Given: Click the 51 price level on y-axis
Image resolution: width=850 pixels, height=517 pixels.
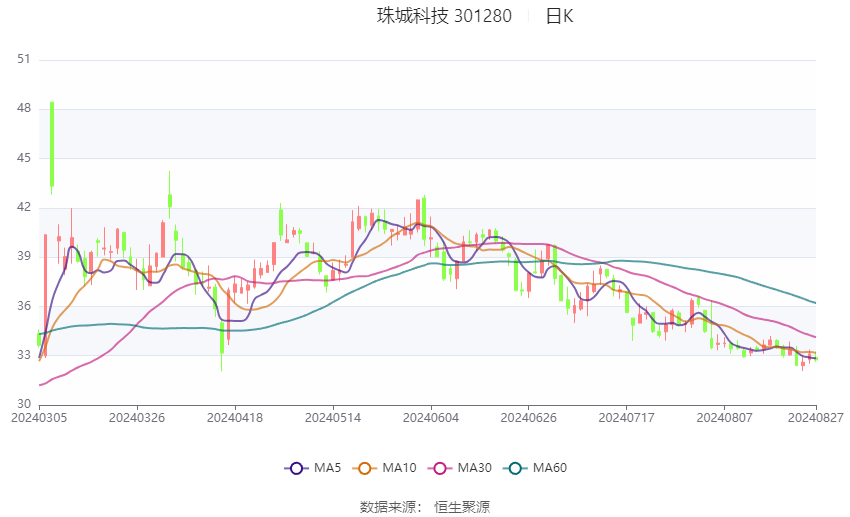Looking at the screenshot, I should [24, 60].
